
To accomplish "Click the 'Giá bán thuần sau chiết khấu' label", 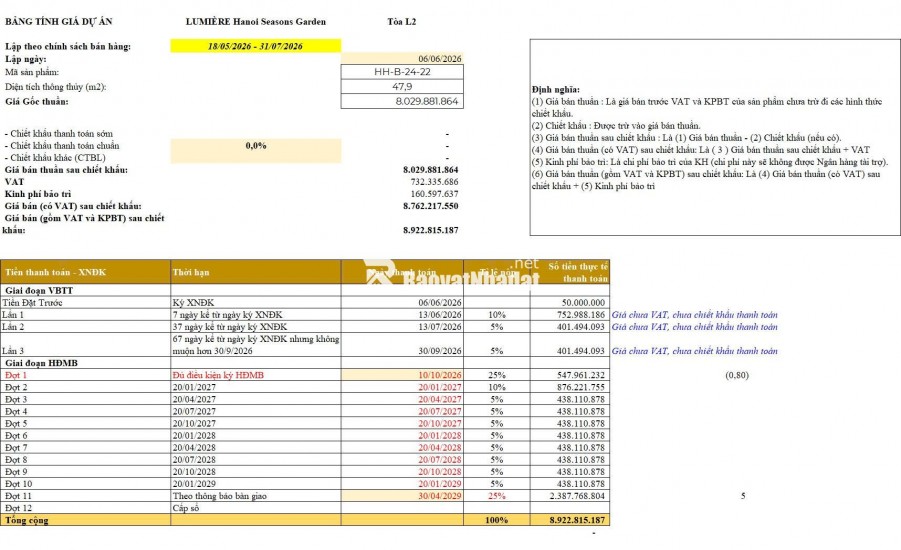I will (x=66, y=170).
